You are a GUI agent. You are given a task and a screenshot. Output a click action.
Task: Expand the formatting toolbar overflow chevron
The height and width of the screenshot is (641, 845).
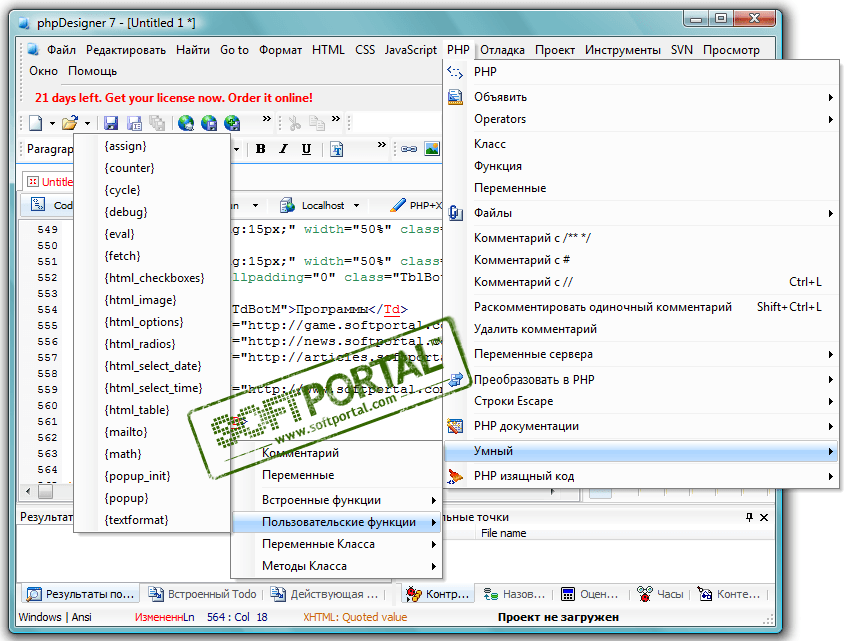[382, 144]
